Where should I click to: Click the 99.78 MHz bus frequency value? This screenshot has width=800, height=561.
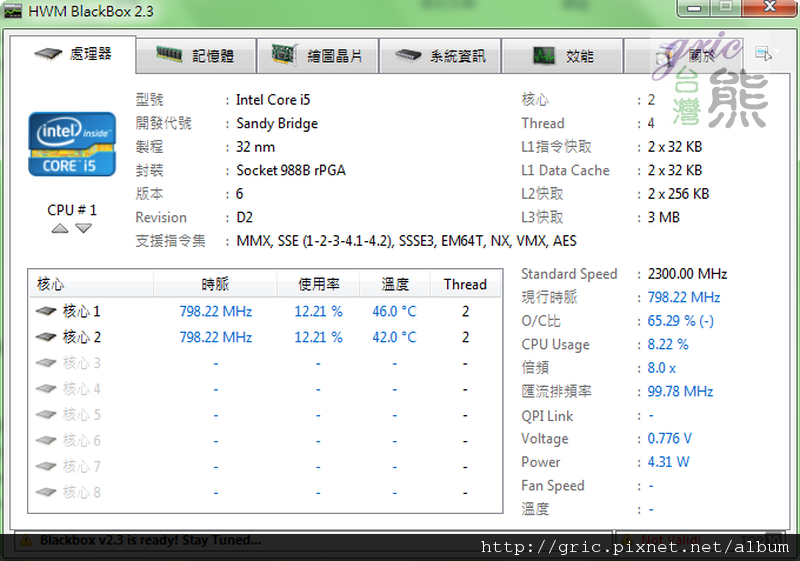[x=680, y=391]
